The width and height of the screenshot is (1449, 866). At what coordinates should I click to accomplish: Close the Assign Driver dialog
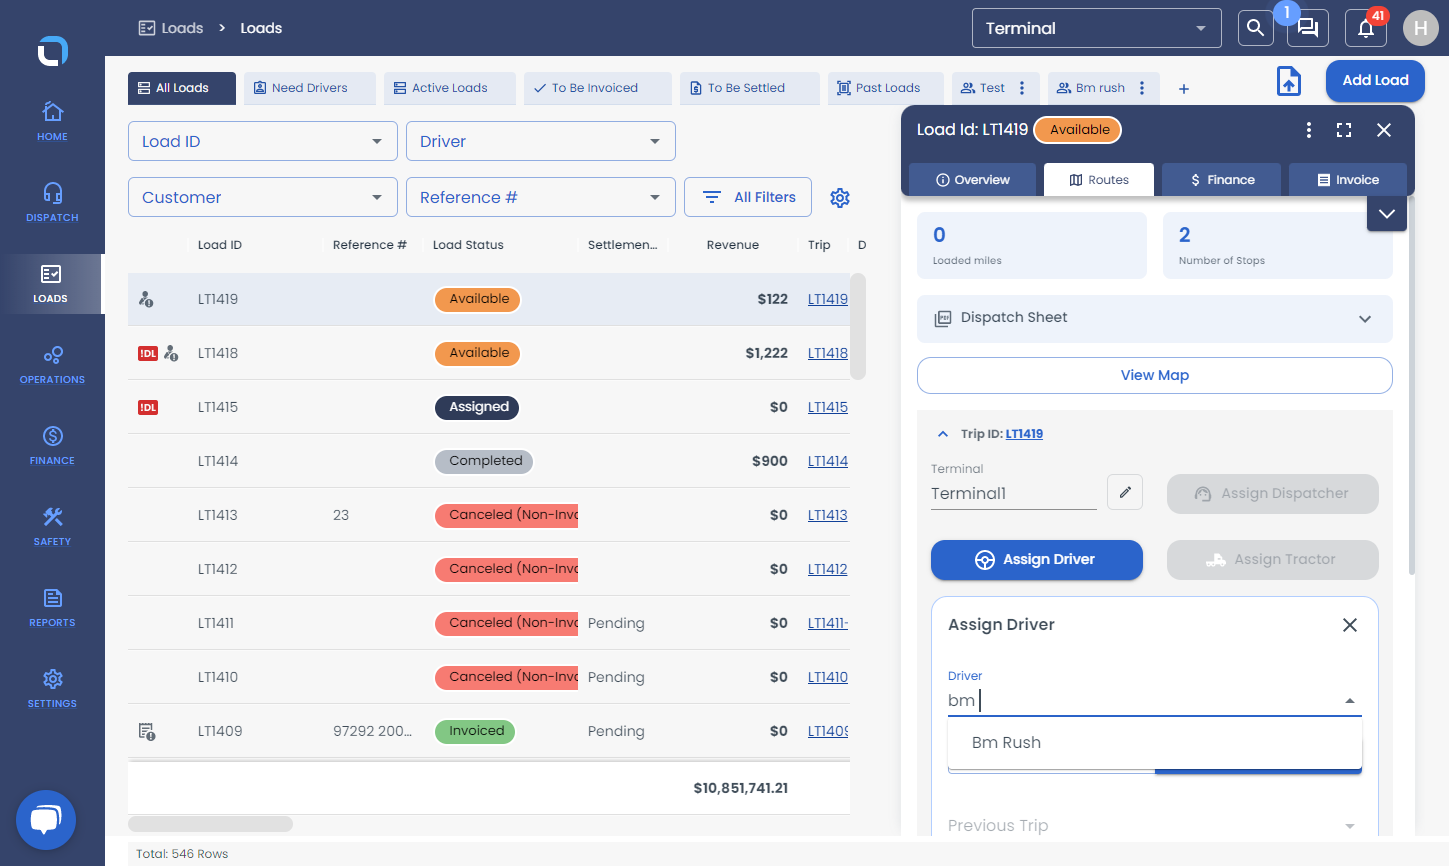click(1350, 625)
